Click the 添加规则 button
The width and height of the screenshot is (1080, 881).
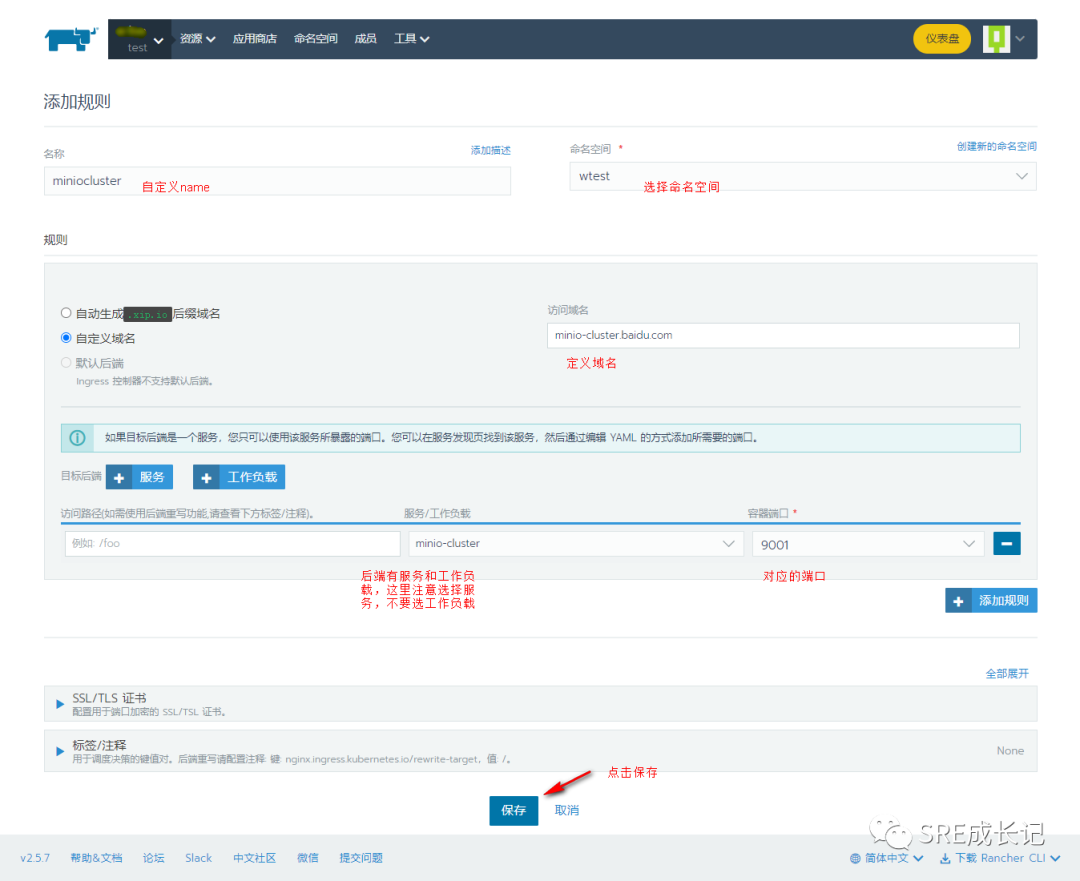pyautogui.click(x=990, y=601)
